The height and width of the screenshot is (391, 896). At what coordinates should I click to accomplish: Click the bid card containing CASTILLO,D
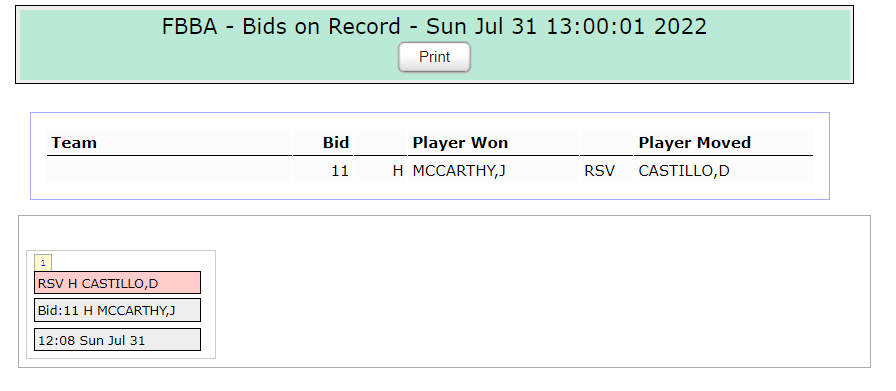point(121,304)
